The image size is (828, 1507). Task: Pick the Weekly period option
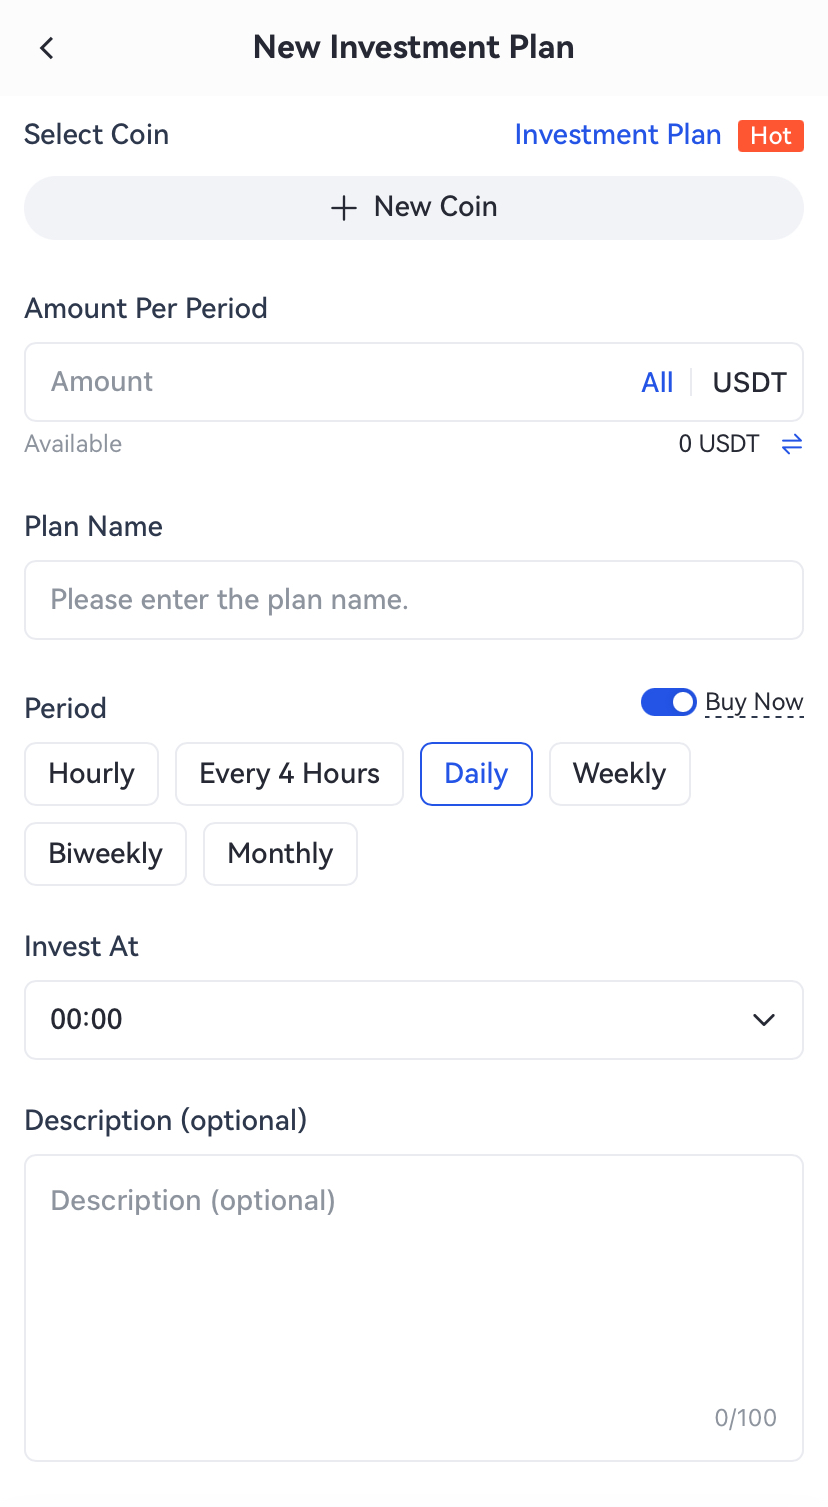619,774
